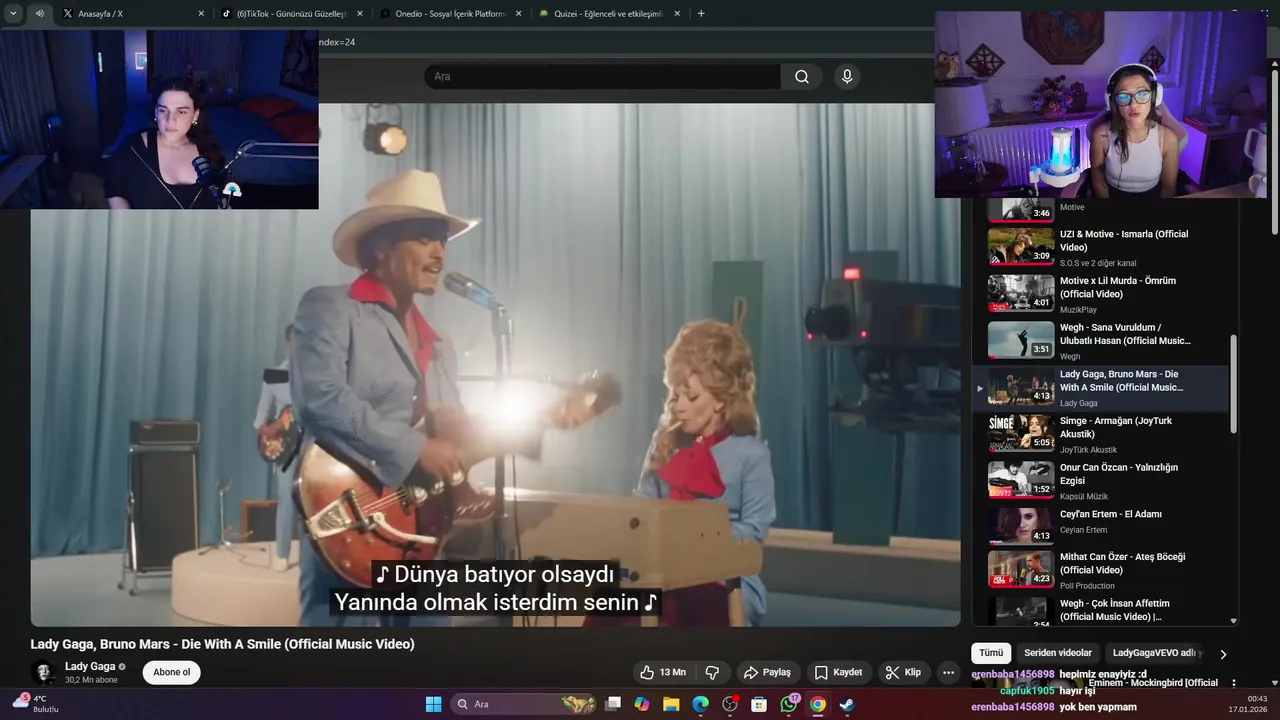Open the weather widget showing 4°C

pos(34,703)
